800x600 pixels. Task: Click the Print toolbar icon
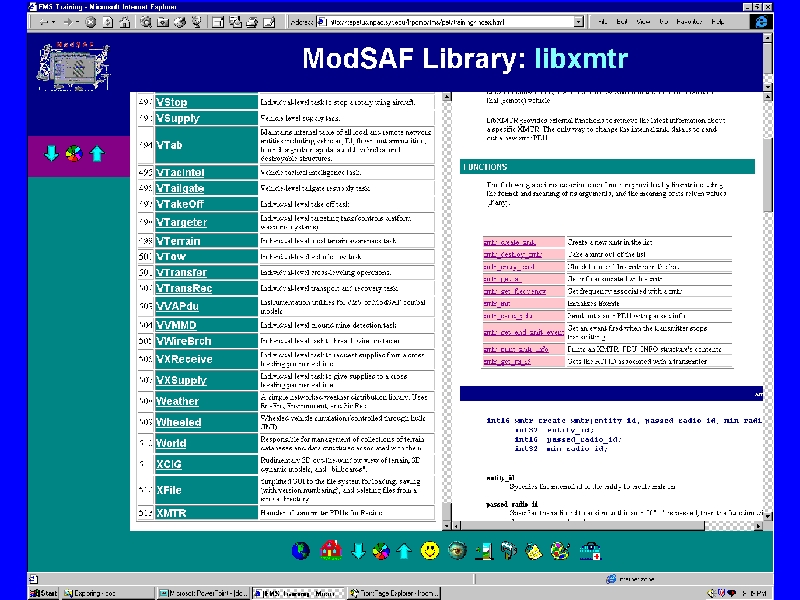pos(252,22)
